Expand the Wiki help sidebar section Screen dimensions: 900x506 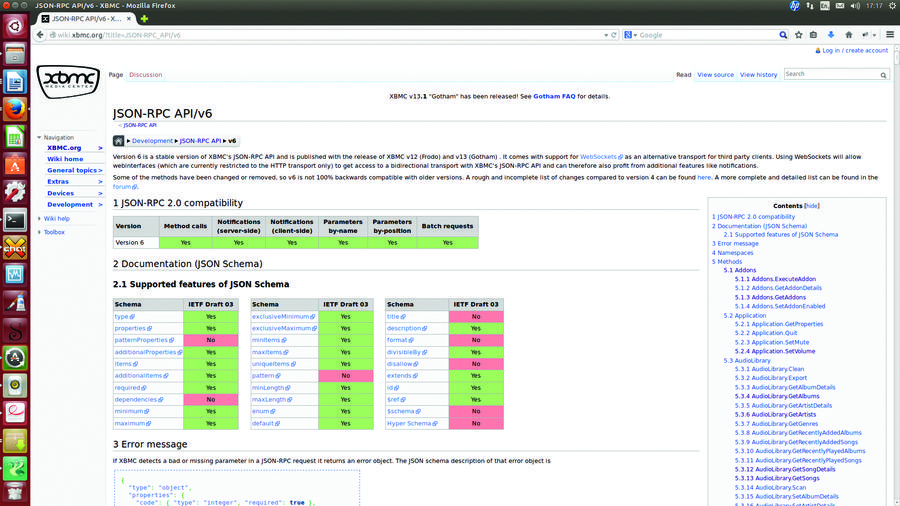pyautogui.click(x=56, y=218)
